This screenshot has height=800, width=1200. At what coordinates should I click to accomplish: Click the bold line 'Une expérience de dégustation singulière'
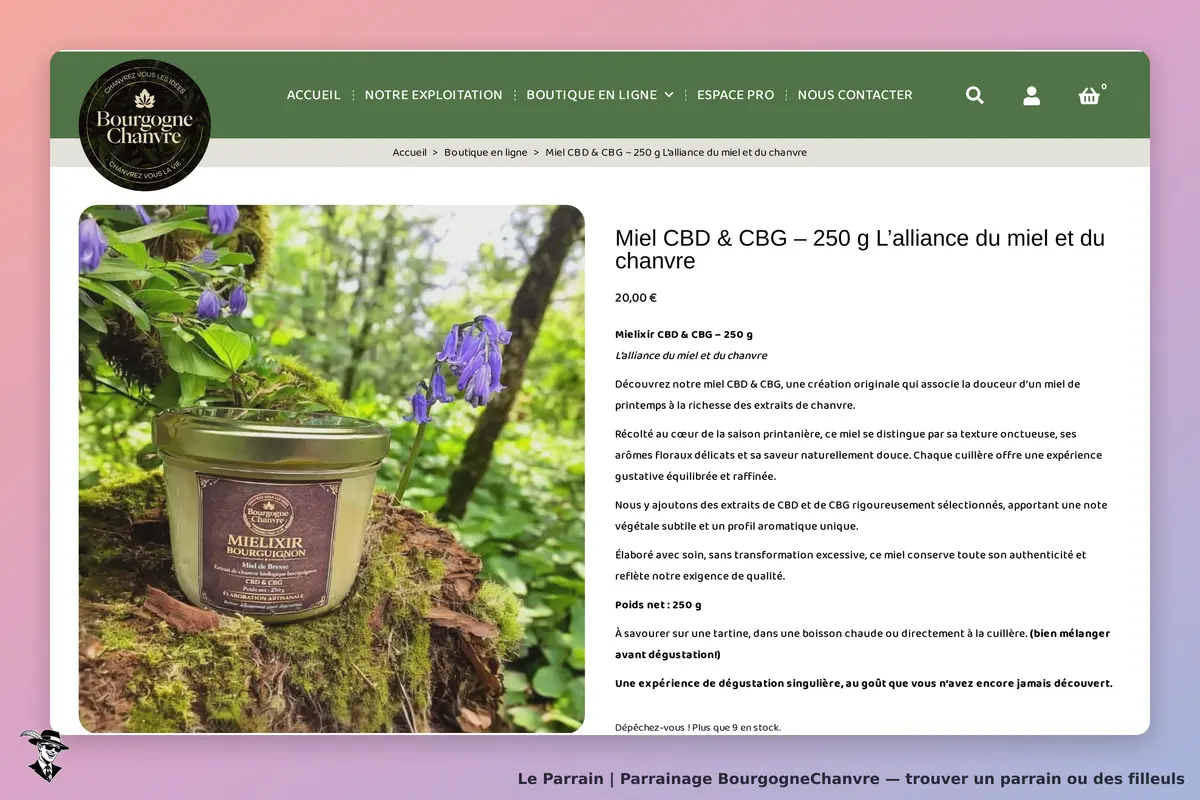(x=864, y=683)
